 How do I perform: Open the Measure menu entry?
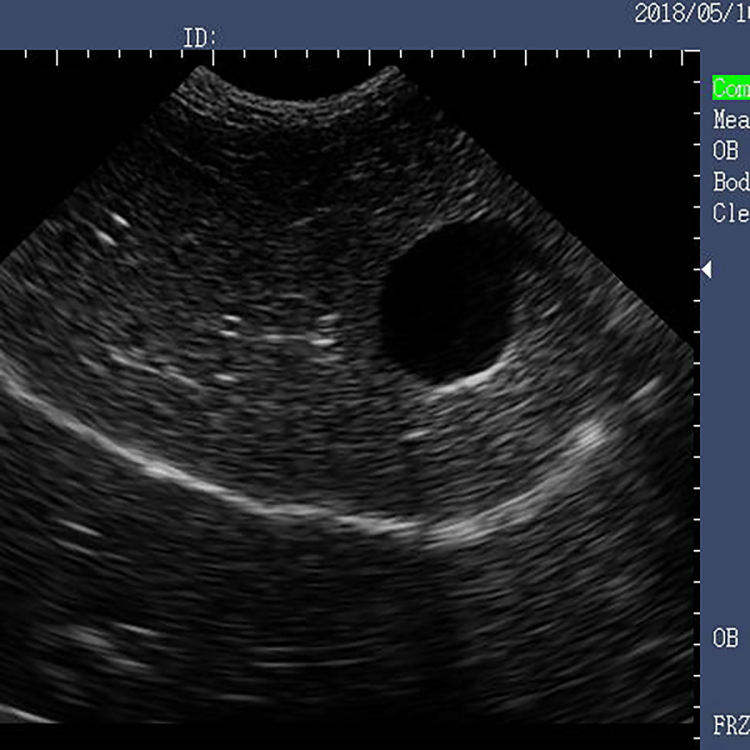tap(731, 120)
